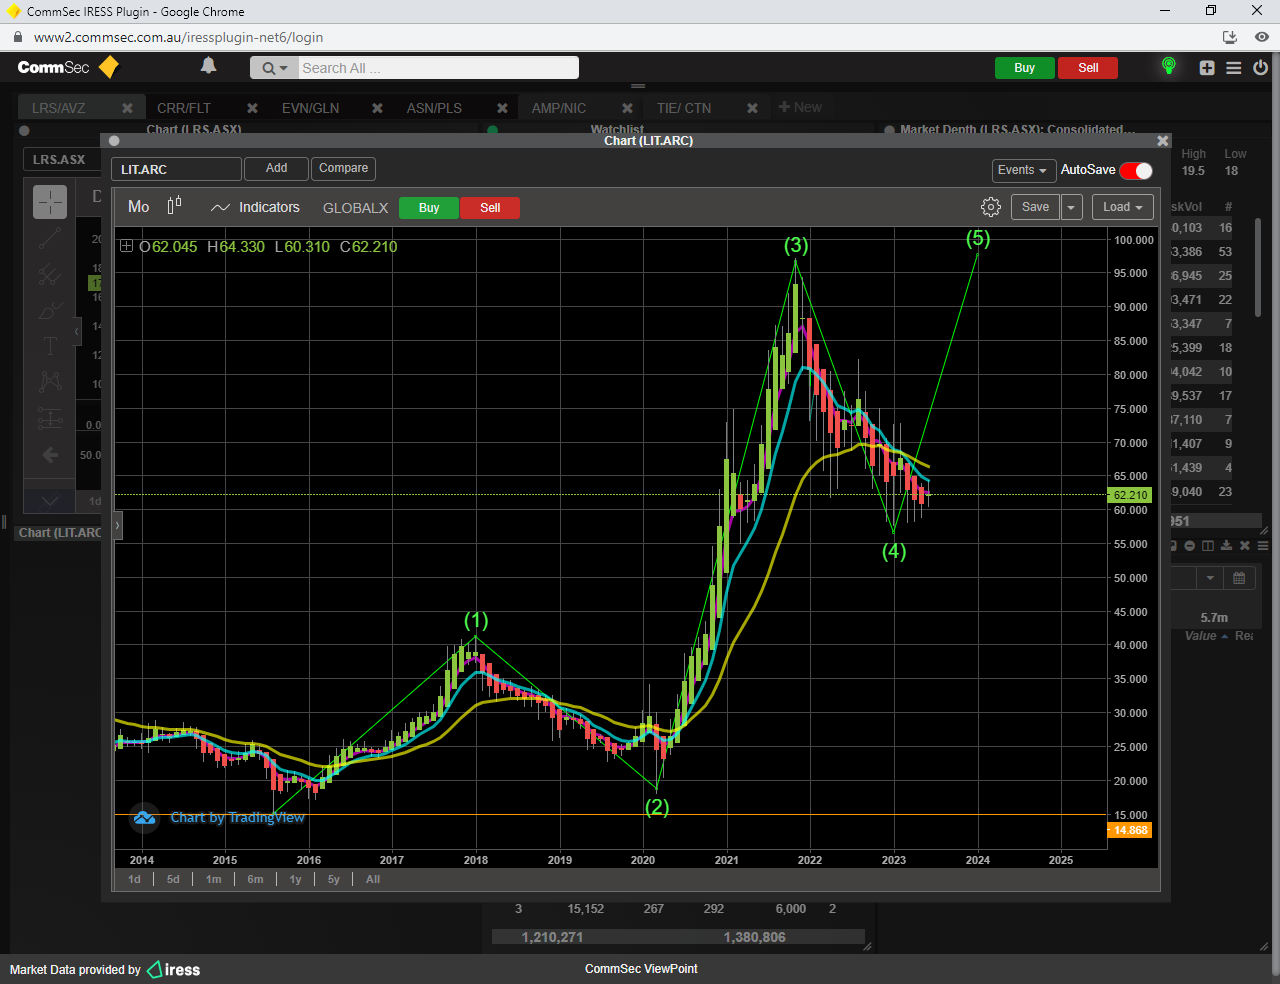Viewport: 1280px width, 984px height.
Task: Click the LRS.ASX symbol field in background chart
Action: 61,160
